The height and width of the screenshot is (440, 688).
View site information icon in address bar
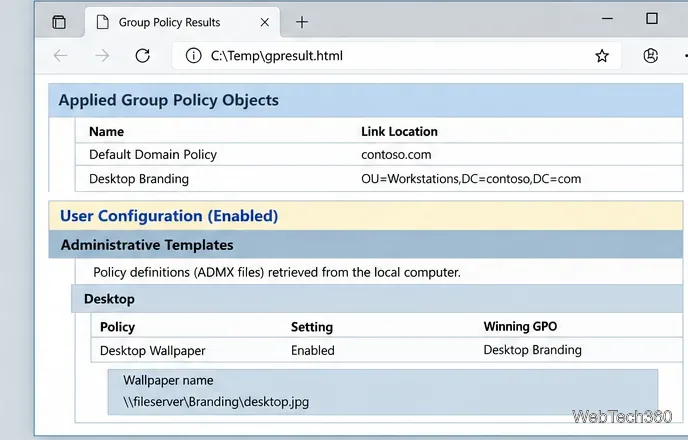click(x=193, y=56)
